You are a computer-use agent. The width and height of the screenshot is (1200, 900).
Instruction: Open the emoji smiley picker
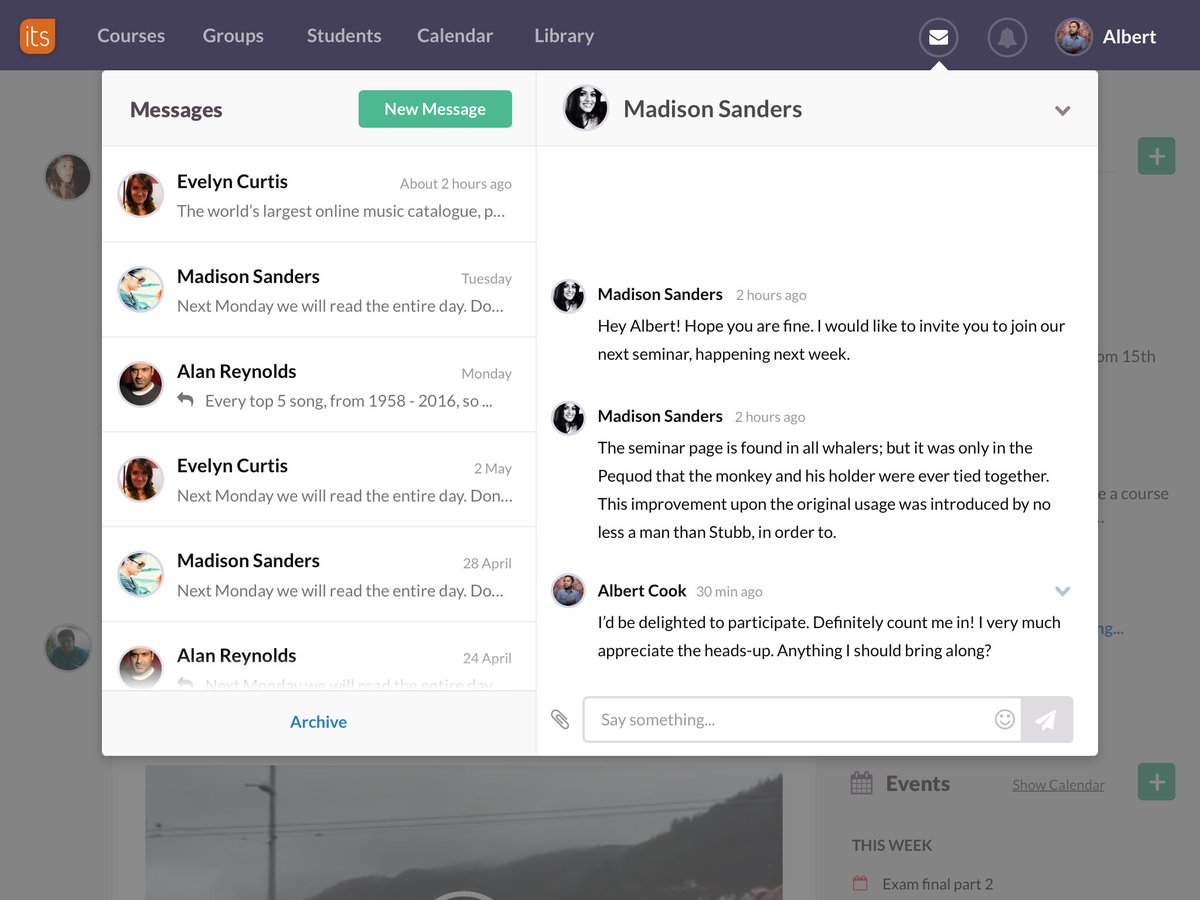tap(1005, 719)
